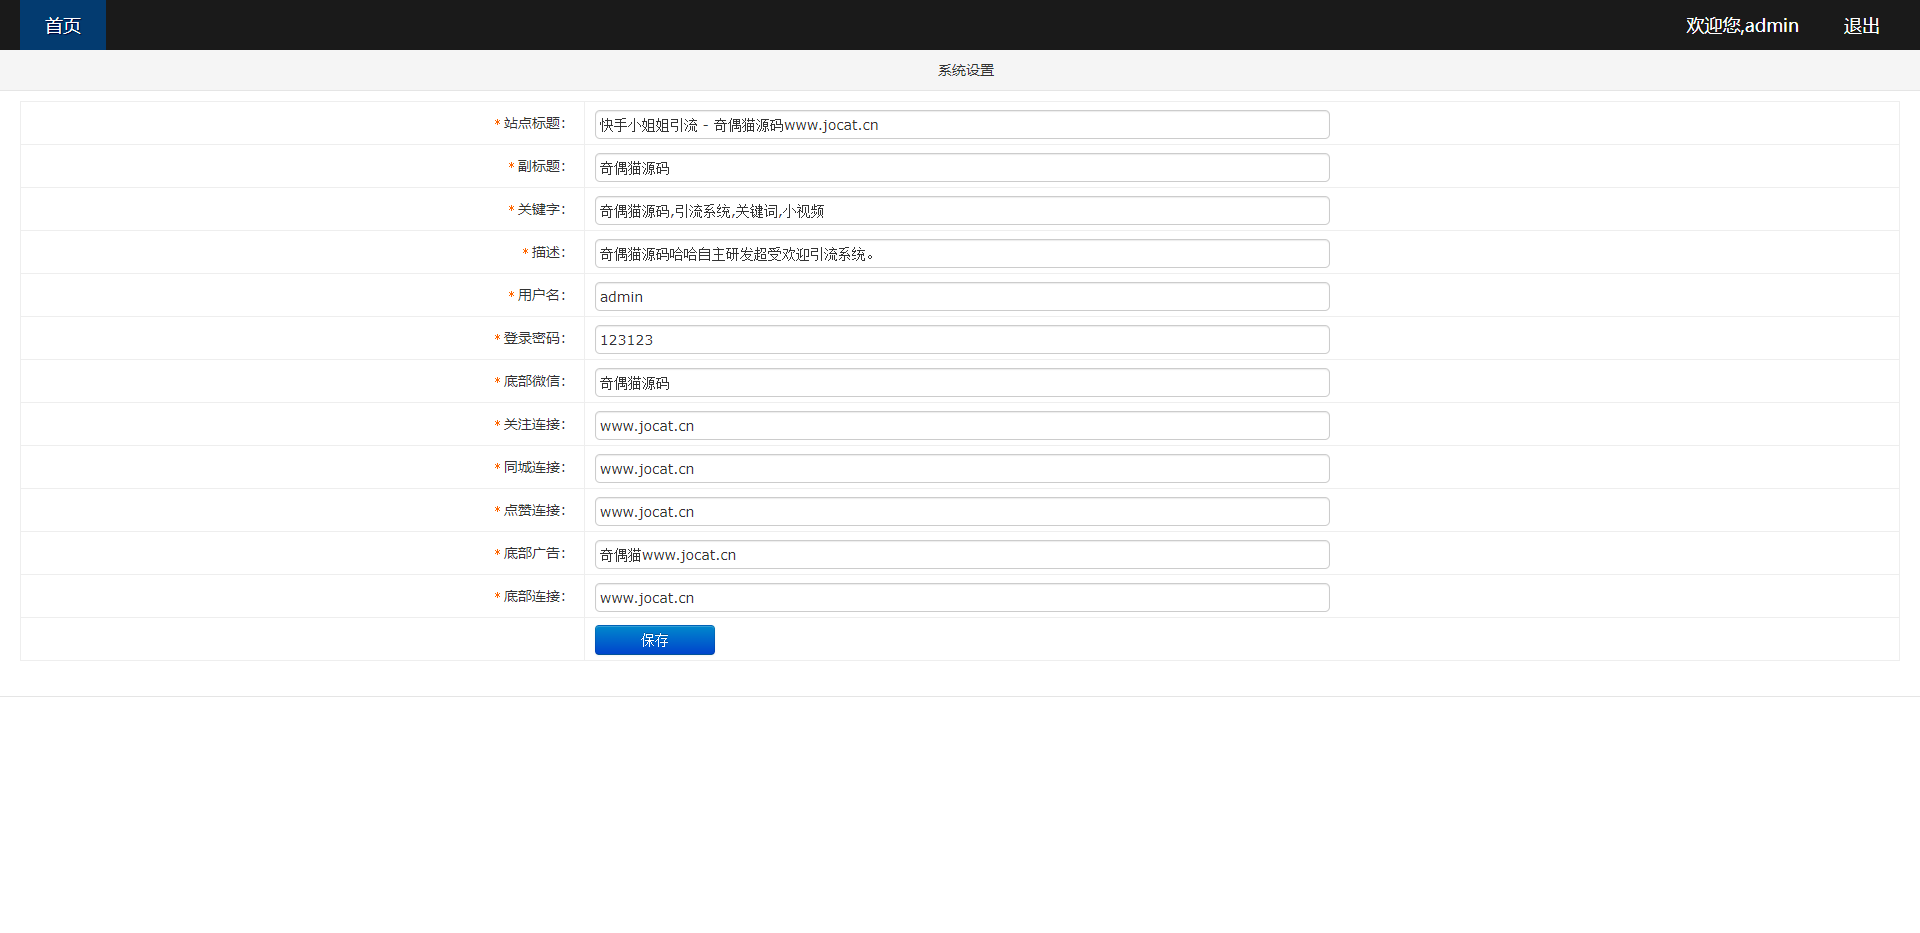Click the 描述 label
Viewport: 1920px width, 933px height.
(x=548, y=252)
